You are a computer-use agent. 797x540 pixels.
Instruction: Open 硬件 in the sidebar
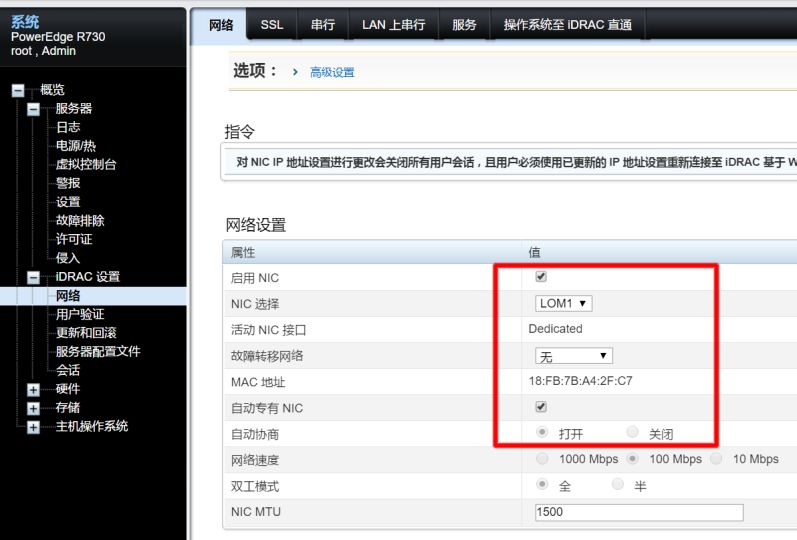pos(68,389)
